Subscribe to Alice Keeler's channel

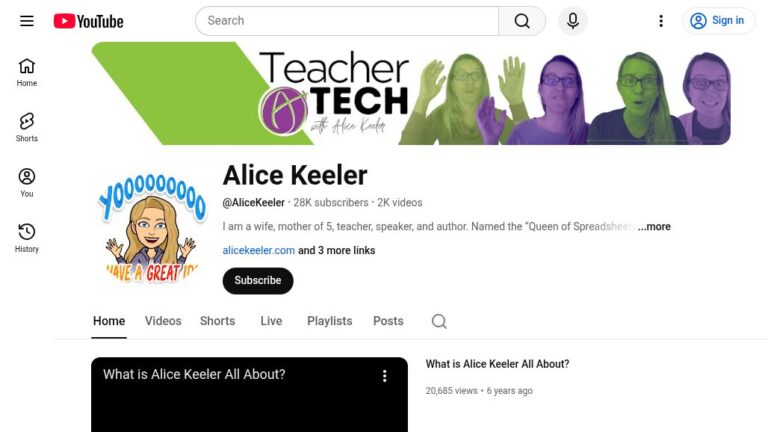(258, 281)
